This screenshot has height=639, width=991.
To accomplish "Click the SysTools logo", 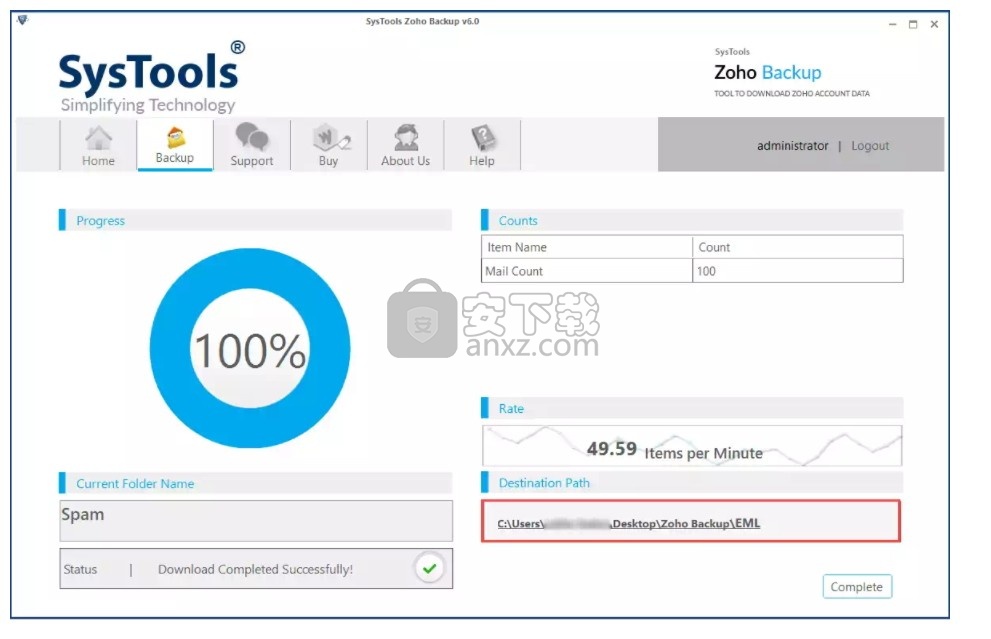I will pyautogui.click(x=152, y=77).
